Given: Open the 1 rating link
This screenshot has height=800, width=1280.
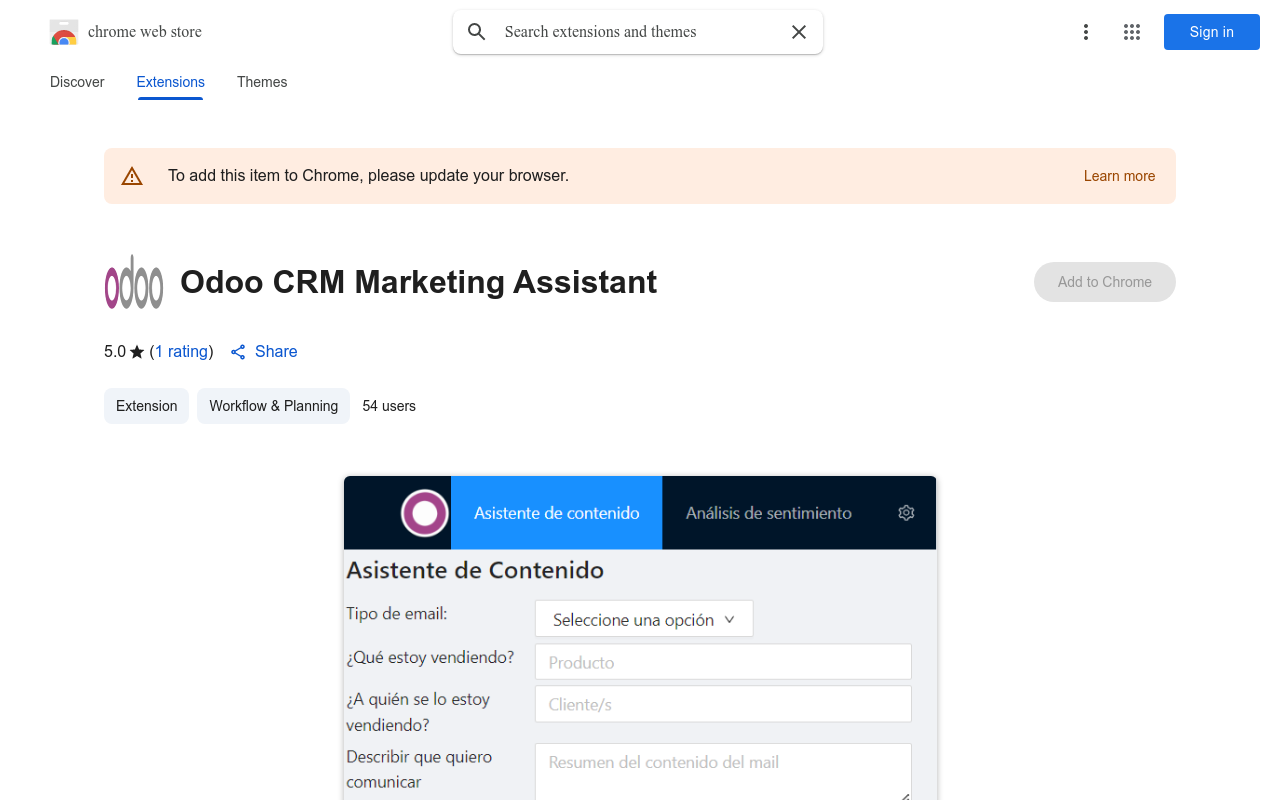Looking at the screenshot, I should (182, 352).
